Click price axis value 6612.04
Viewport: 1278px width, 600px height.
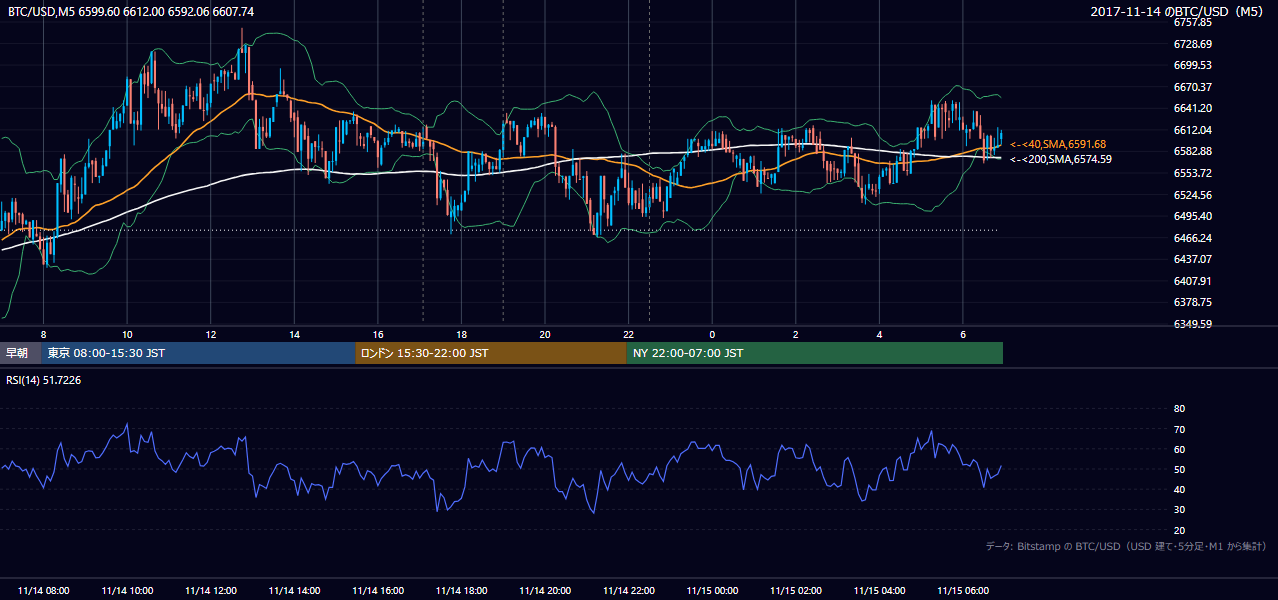(1192, 130)
